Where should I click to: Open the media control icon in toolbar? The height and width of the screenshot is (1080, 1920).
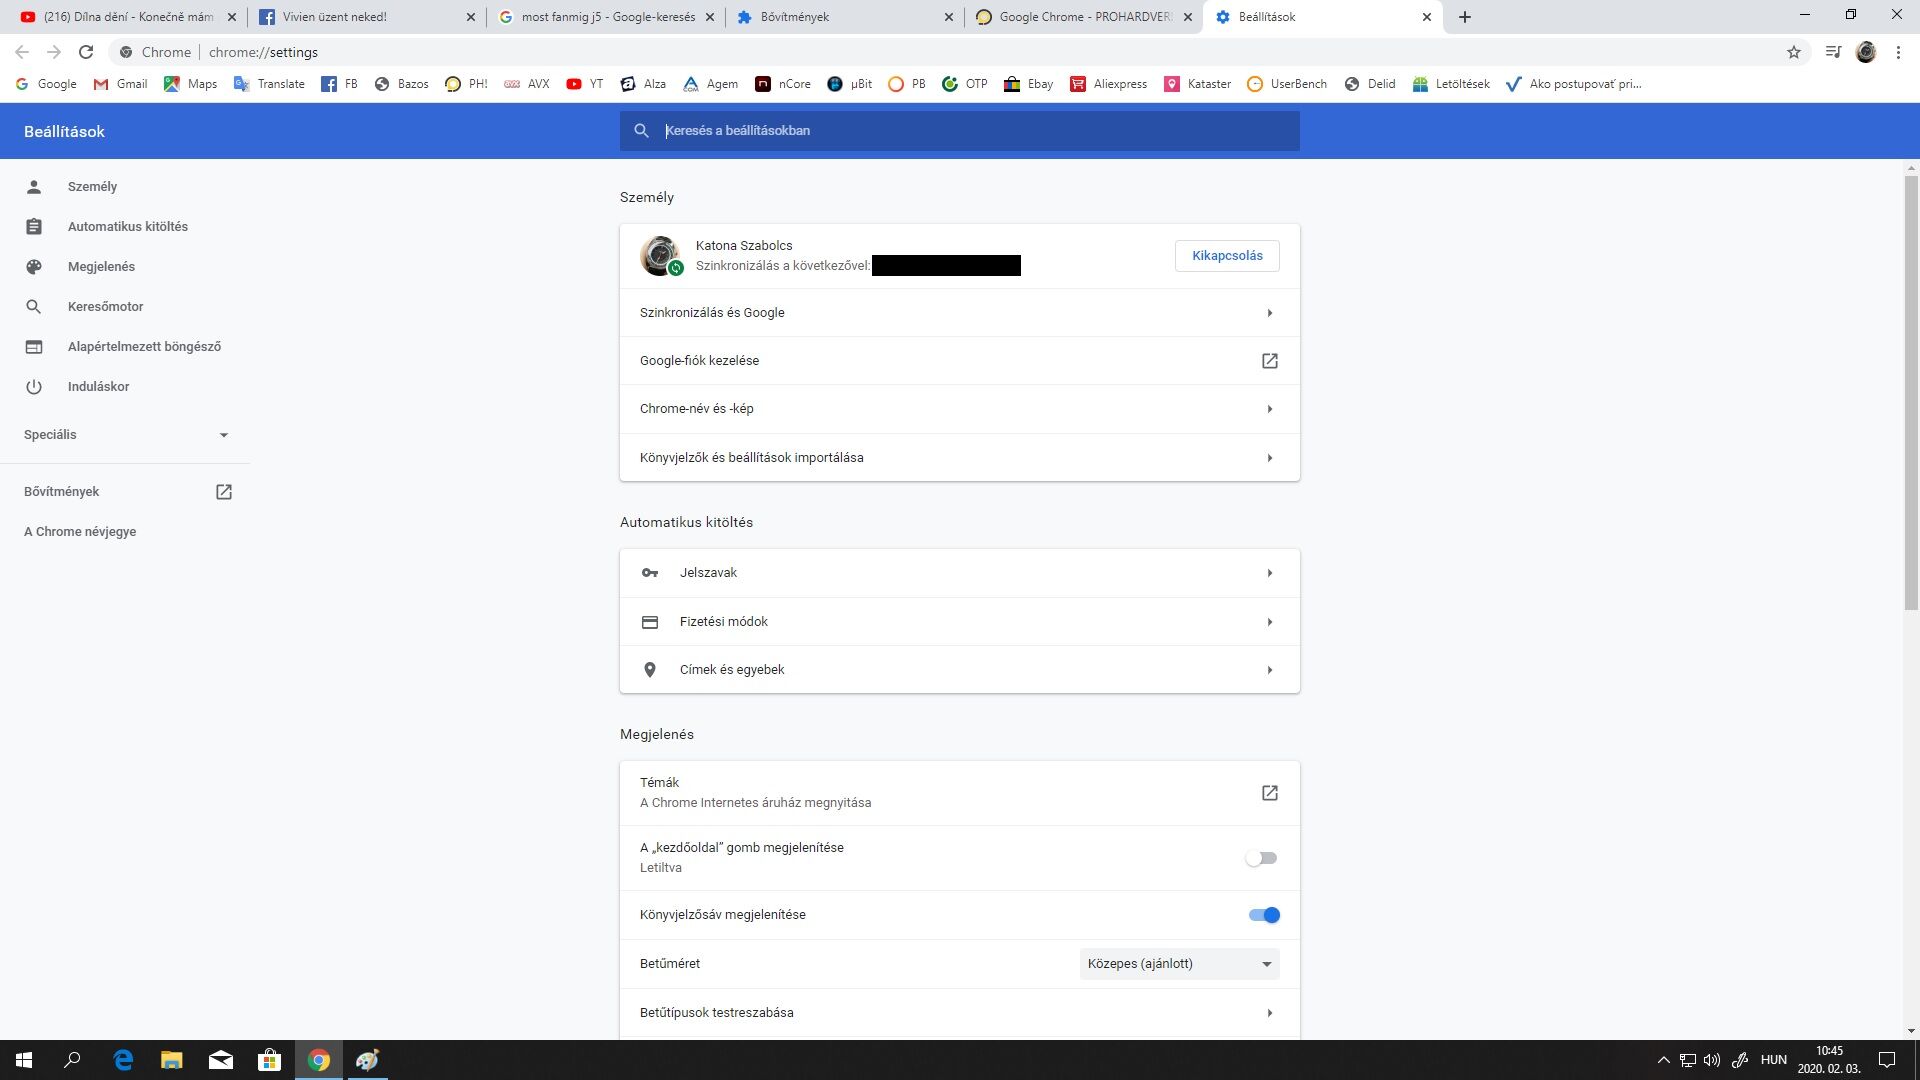[1833, 52]
